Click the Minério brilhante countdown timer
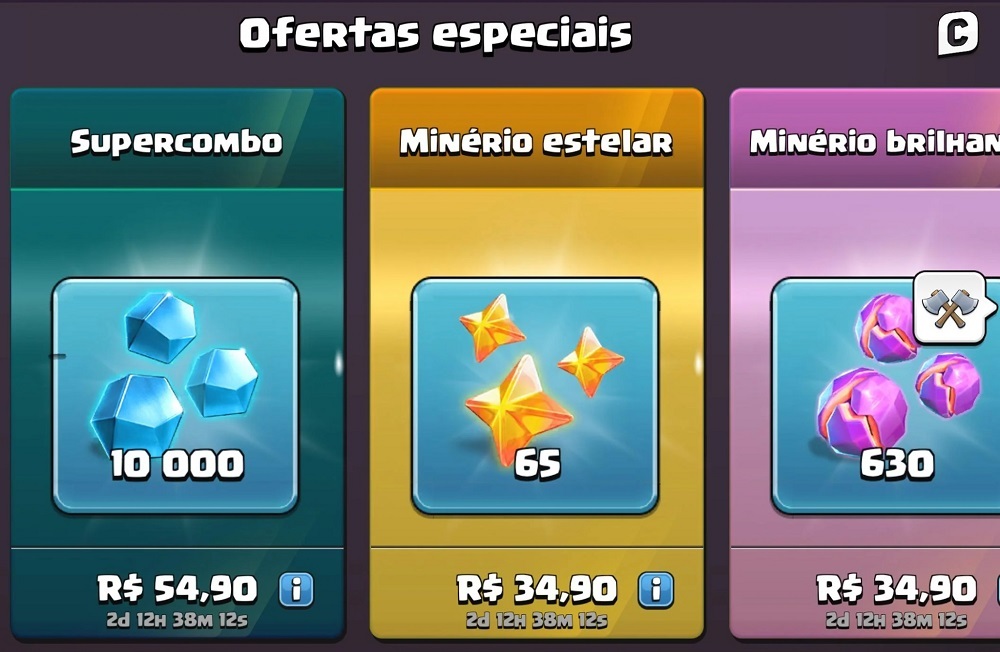Screen dimensions: 1000x652 click(x=897, y=620)
